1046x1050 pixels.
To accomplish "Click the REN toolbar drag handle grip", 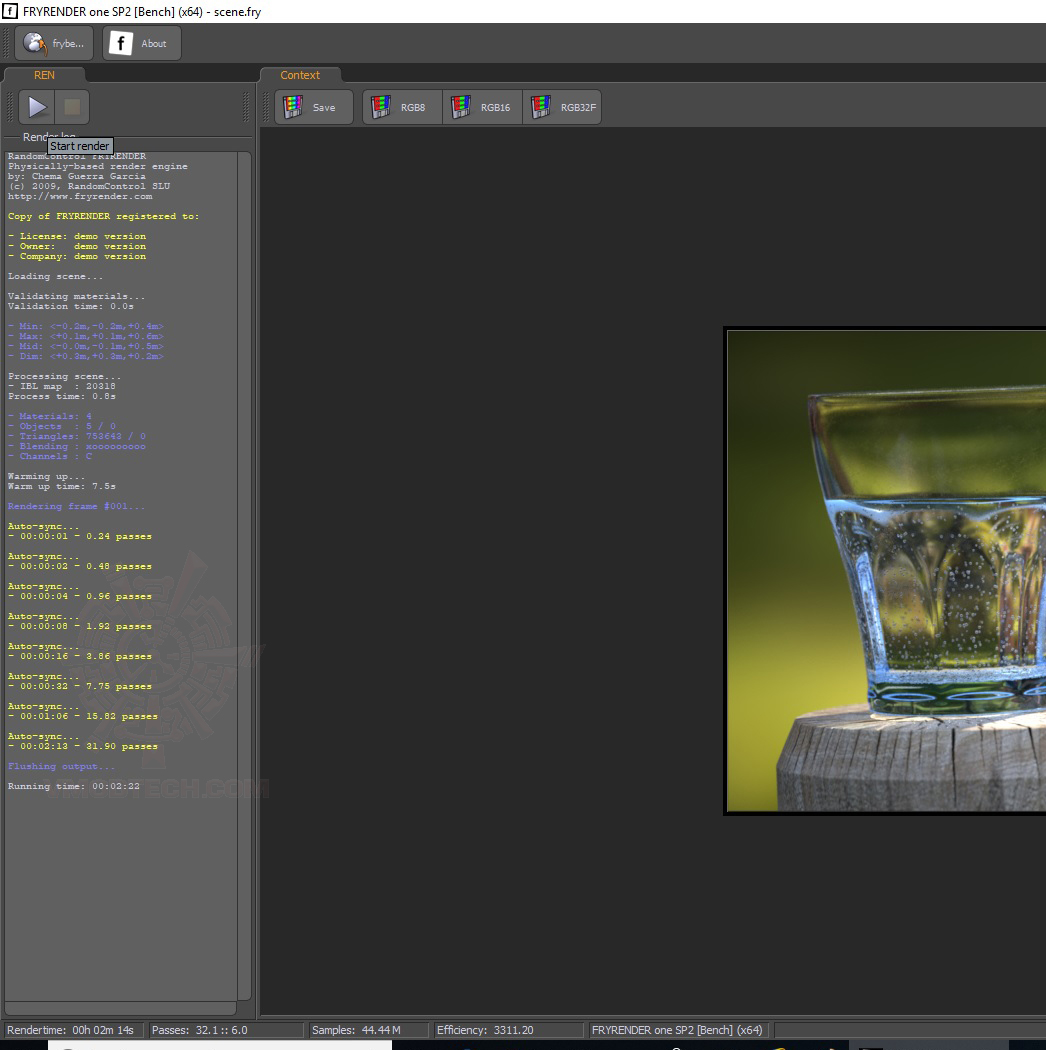I will 10,107.
